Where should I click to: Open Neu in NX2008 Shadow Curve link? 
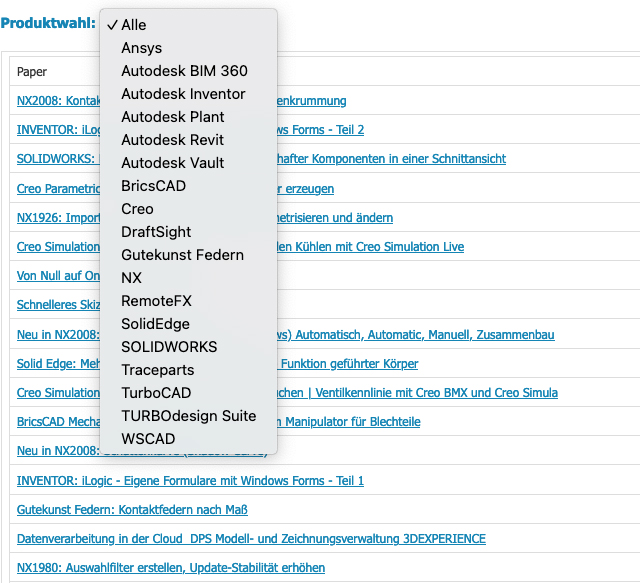(x=58, y=451)
